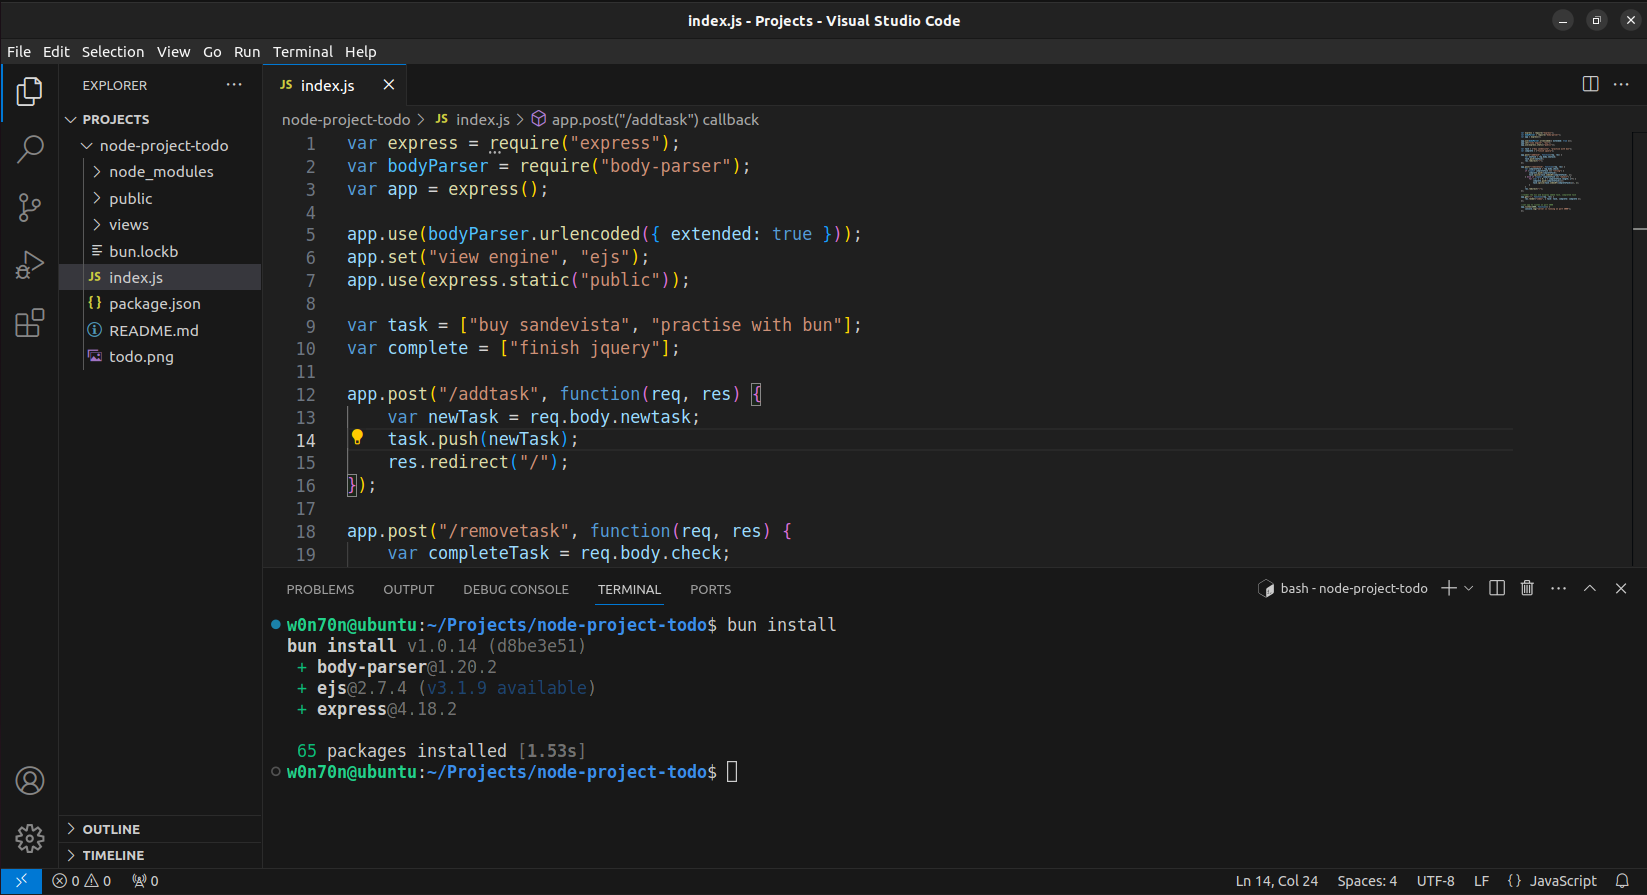Split the terminal pane

point(1497,589)
